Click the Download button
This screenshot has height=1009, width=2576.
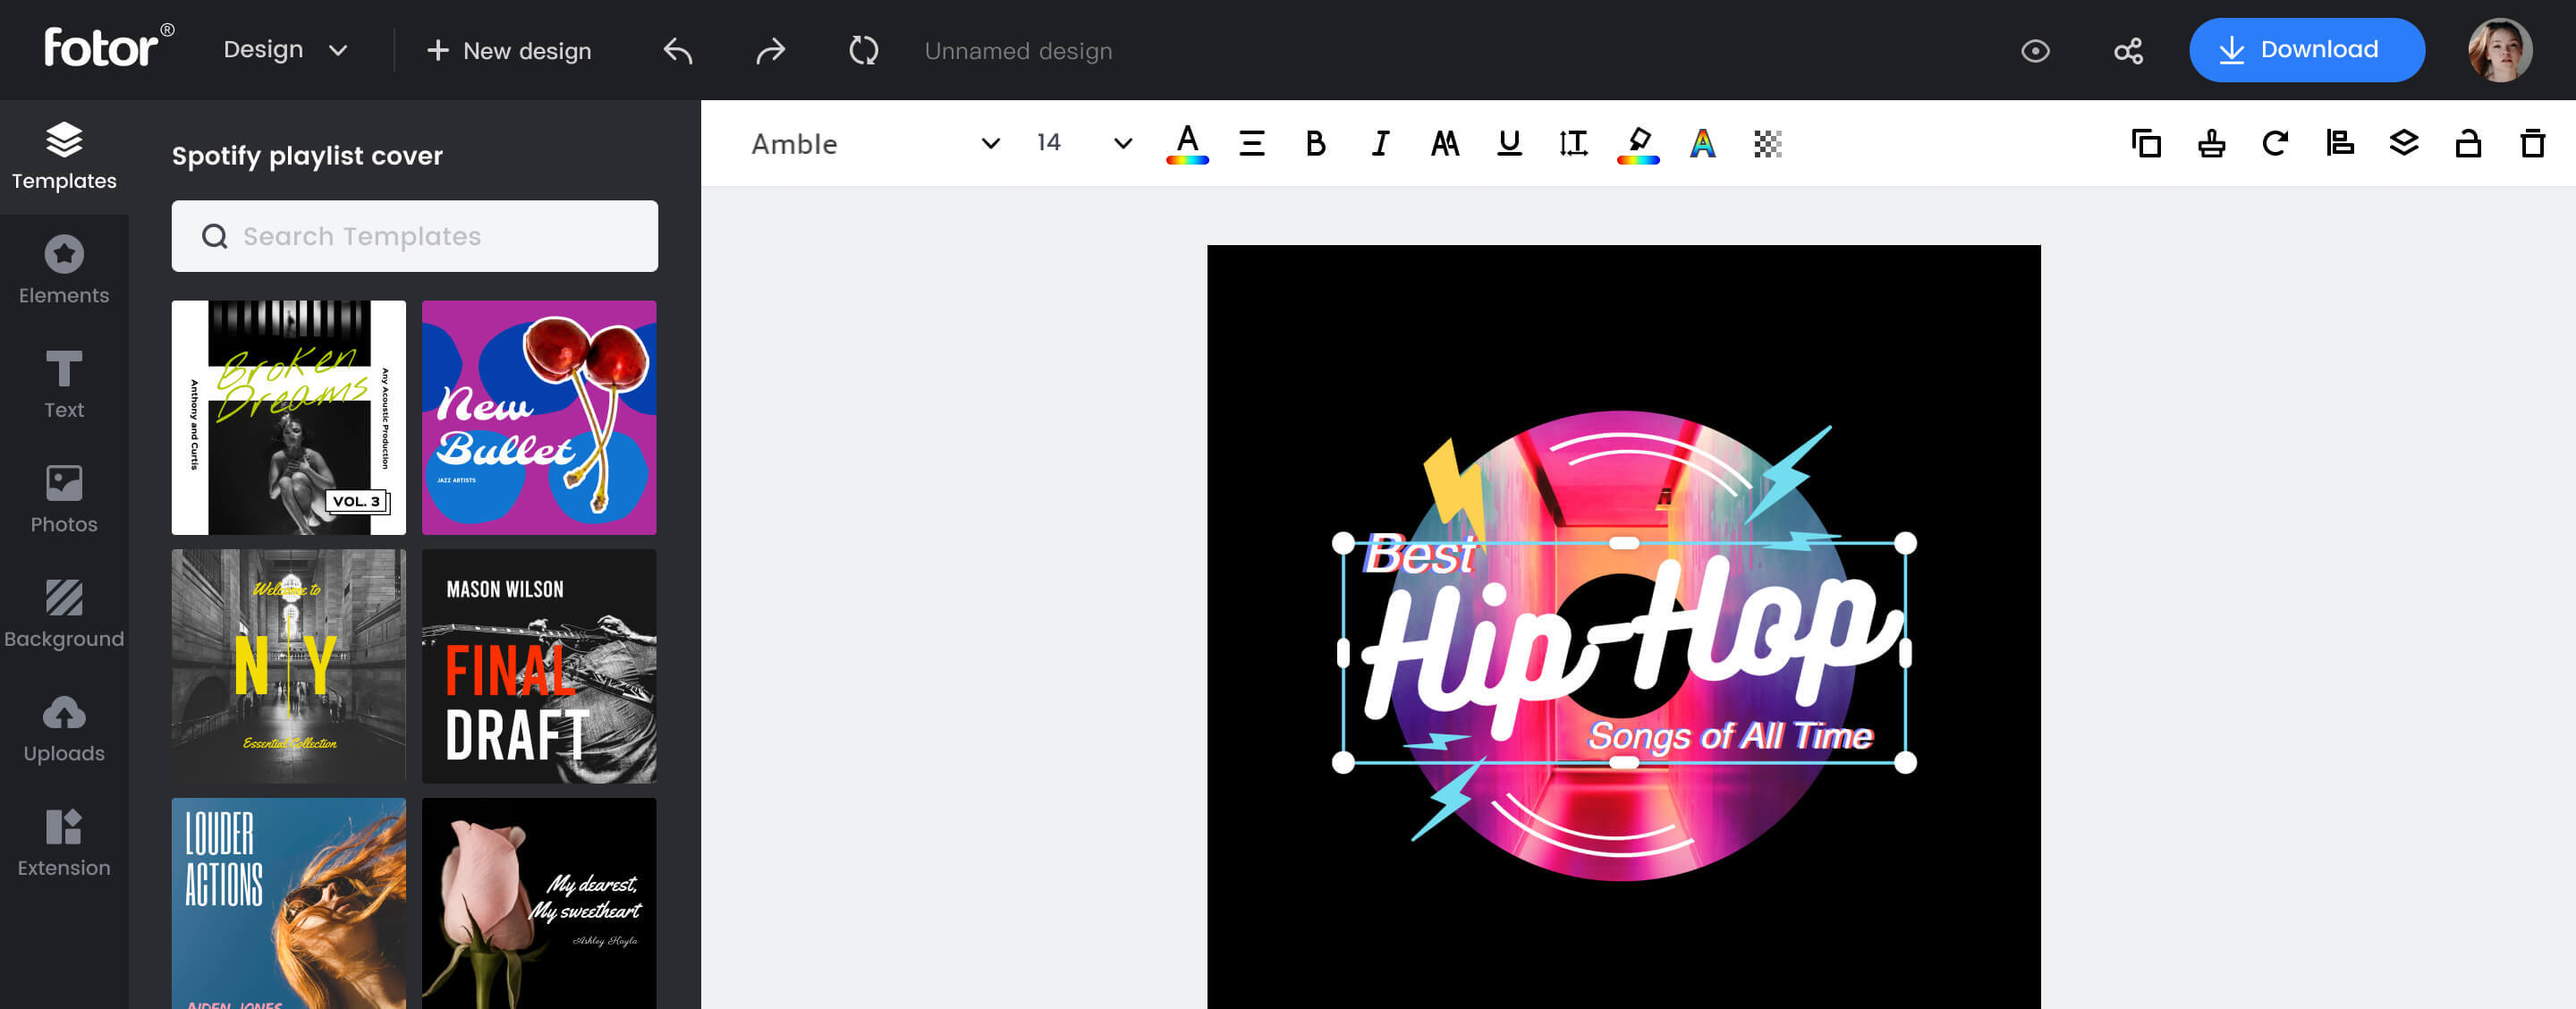(2300, 49)
